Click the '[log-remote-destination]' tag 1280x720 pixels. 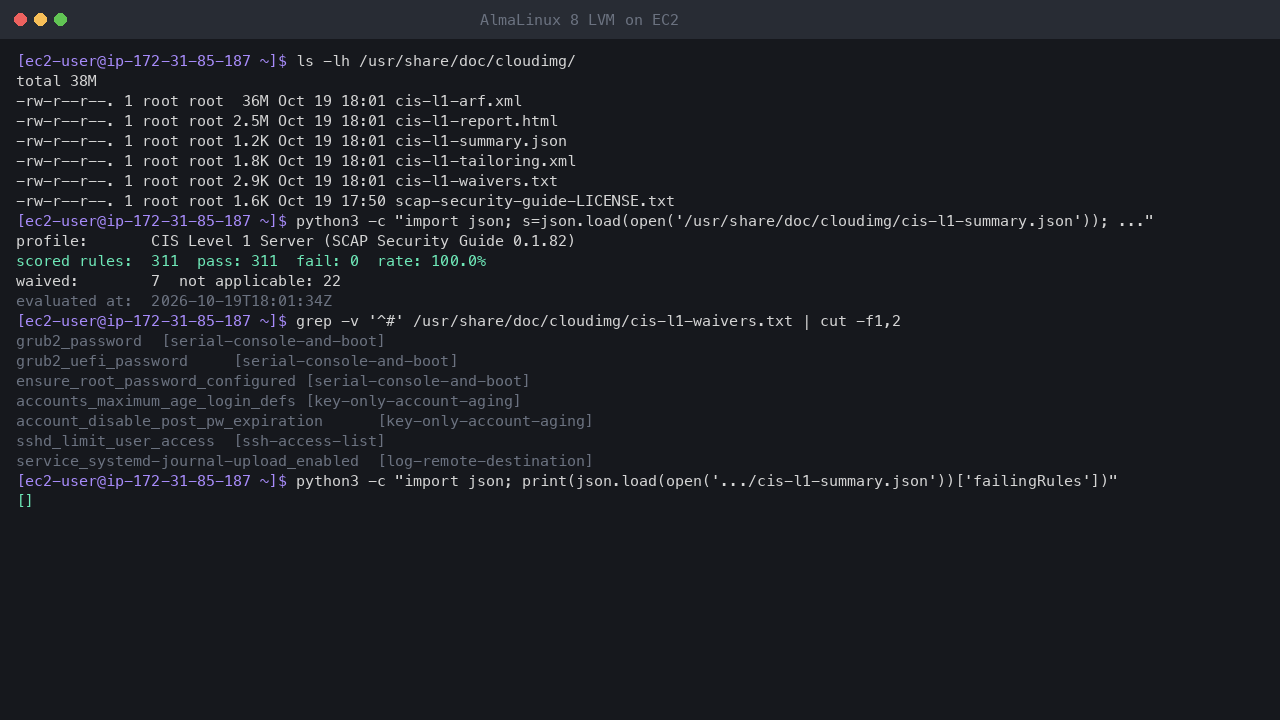pyautogui.click(x=485, y=461)
